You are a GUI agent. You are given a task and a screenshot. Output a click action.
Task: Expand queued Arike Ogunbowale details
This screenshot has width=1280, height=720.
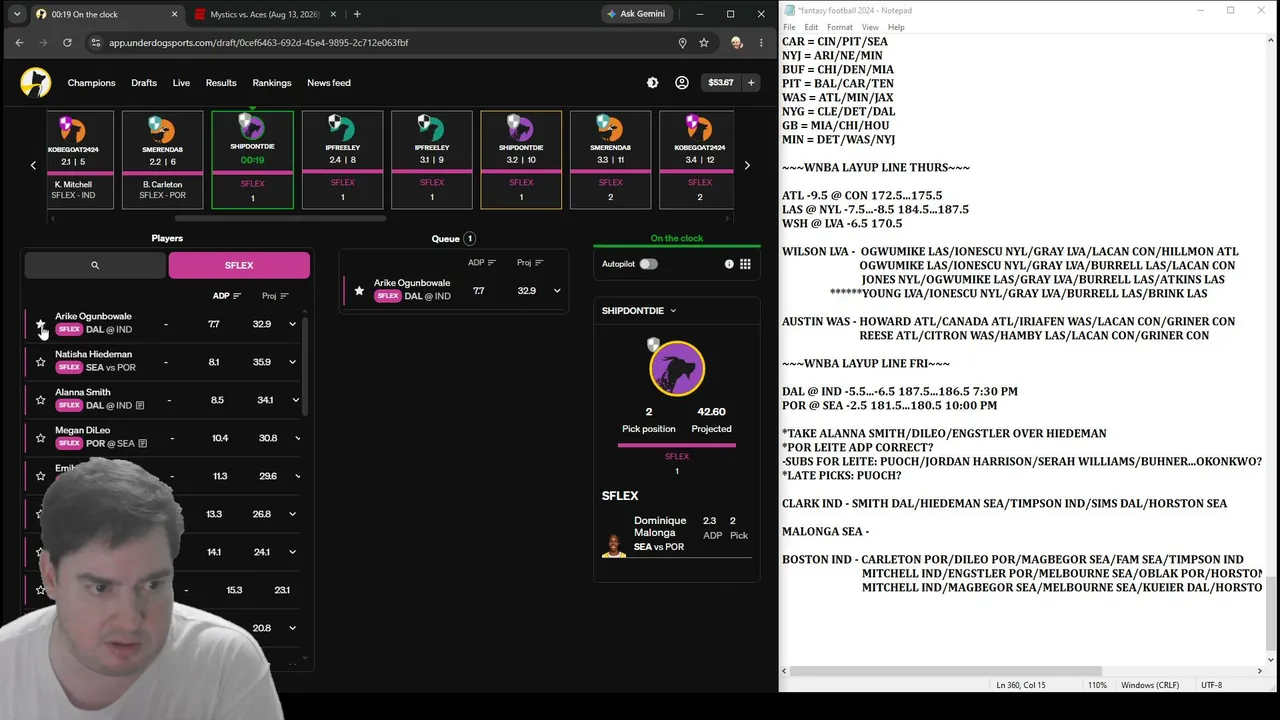coord(557,291)
